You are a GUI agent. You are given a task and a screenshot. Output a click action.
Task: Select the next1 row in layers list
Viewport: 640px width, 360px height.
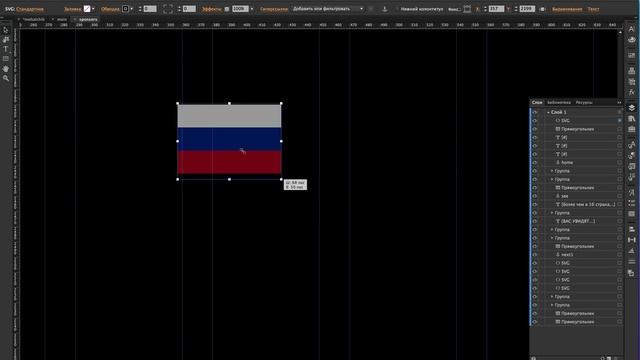(x=576, y=255)
